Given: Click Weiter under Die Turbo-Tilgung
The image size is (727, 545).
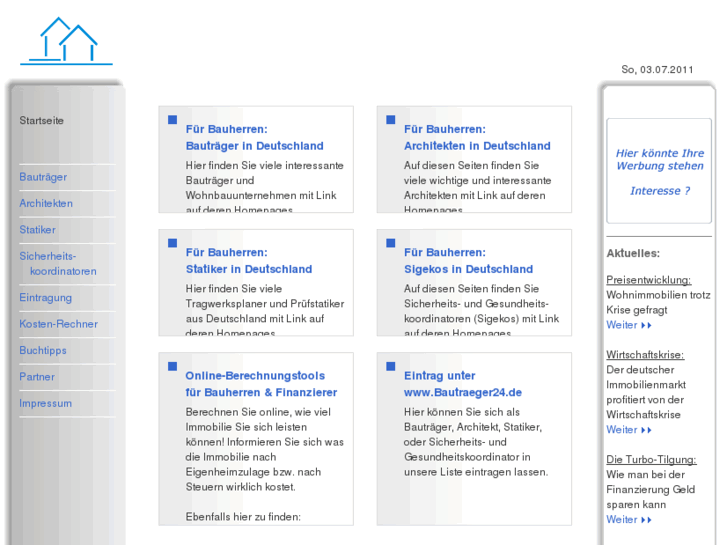Looking at the screenshot, I should click(622, 520).
